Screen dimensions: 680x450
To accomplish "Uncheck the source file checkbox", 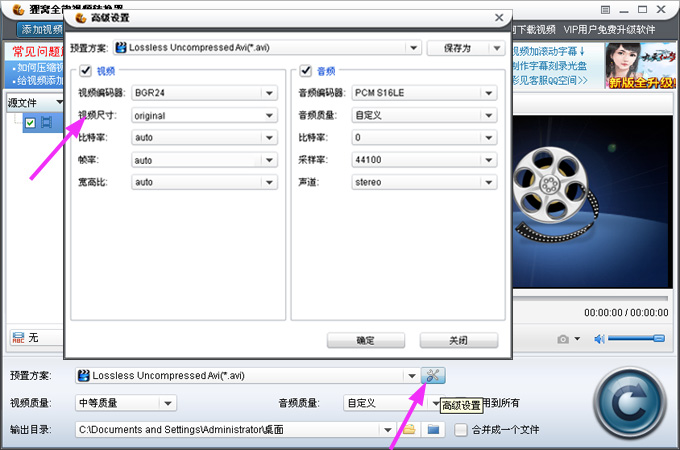I will pos(30,123).
